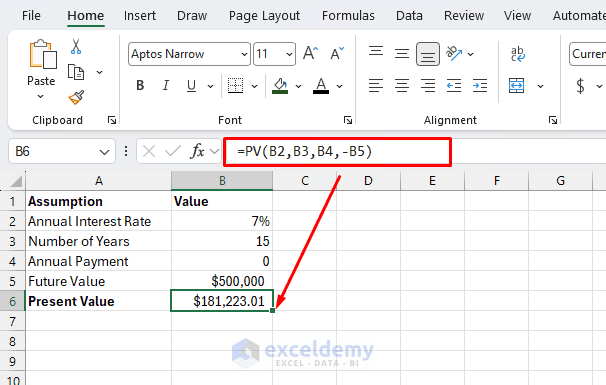The width and height of the screenshot is (606, 385).
Task: Apply borders with the Borders icon
Action: pos(235,85)
